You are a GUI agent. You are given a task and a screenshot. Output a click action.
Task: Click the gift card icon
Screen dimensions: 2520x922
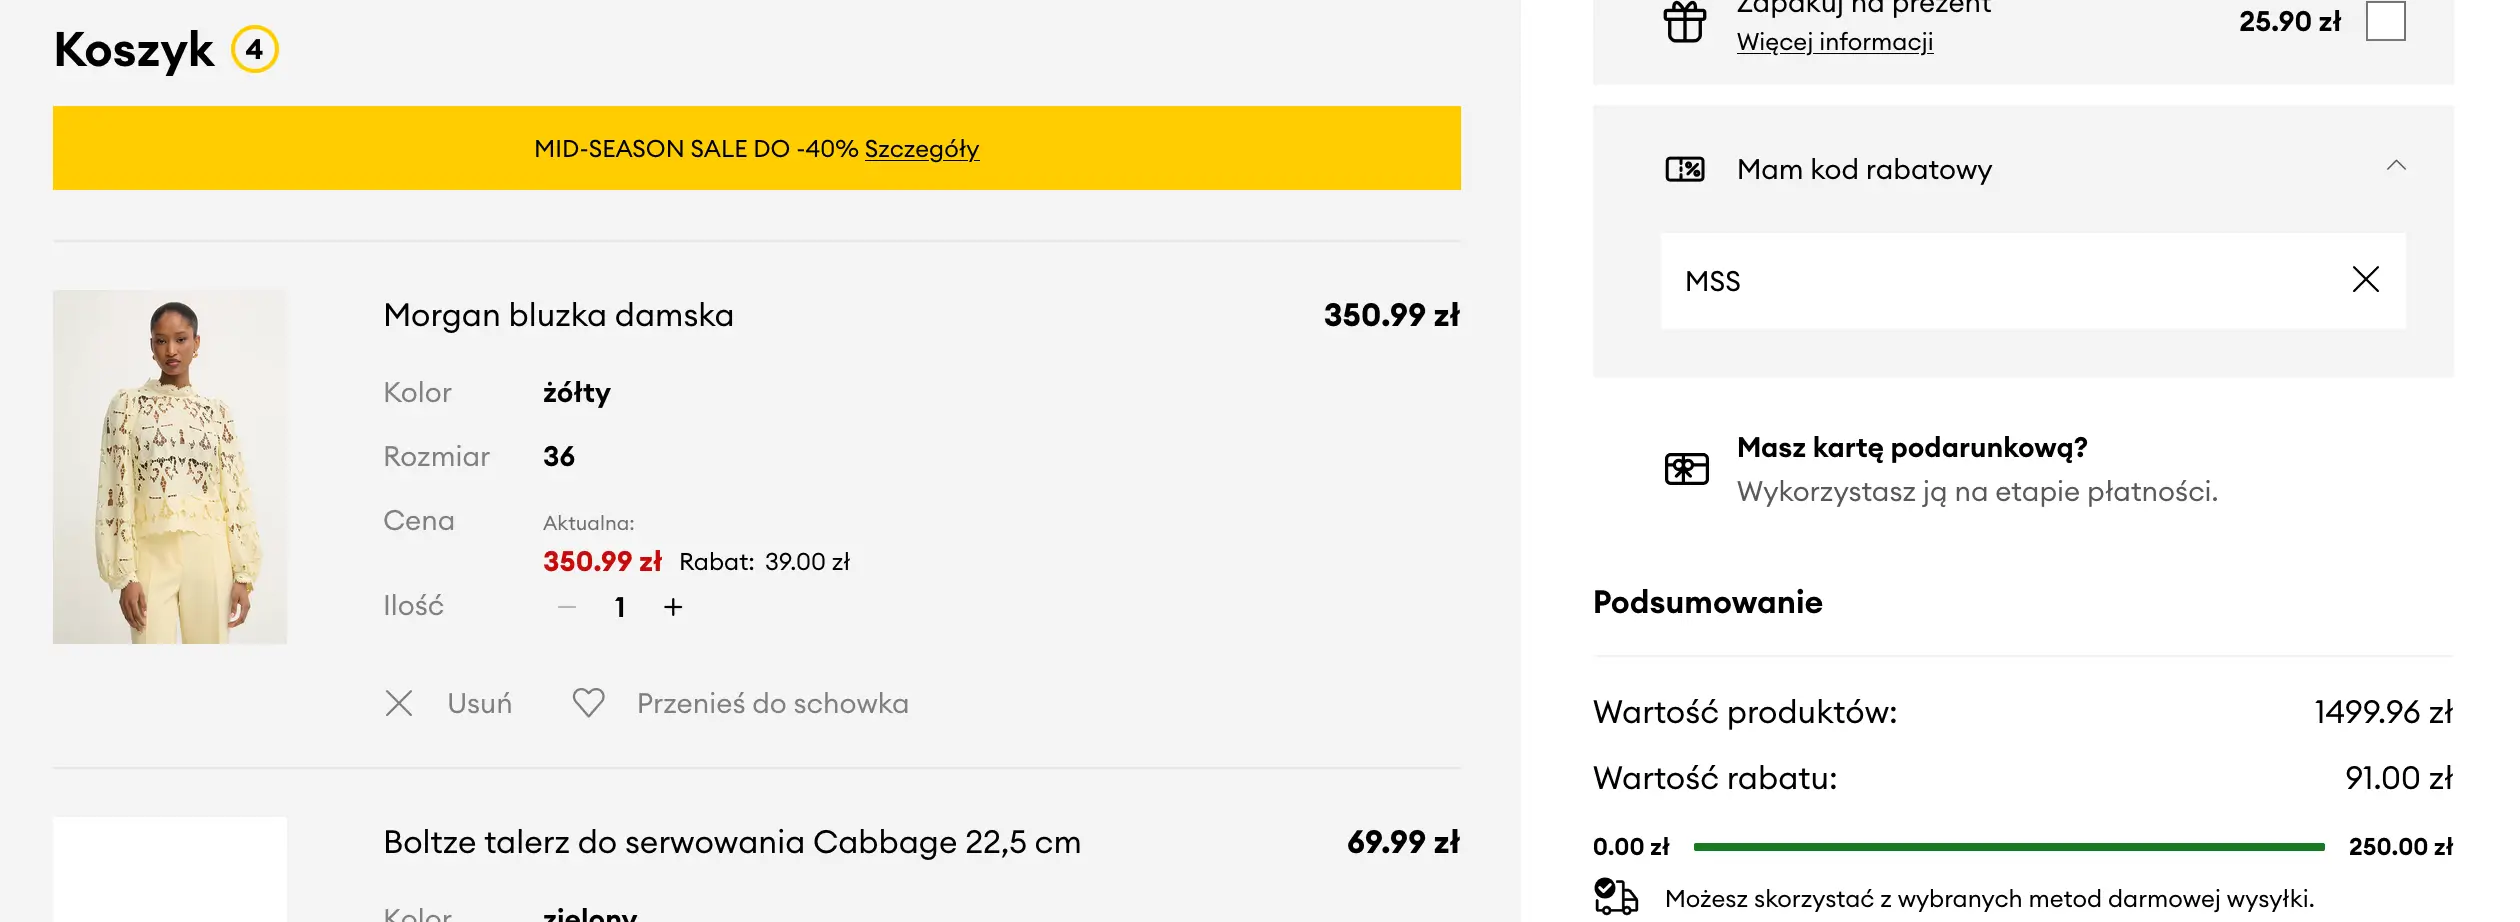click(1686, 468)
